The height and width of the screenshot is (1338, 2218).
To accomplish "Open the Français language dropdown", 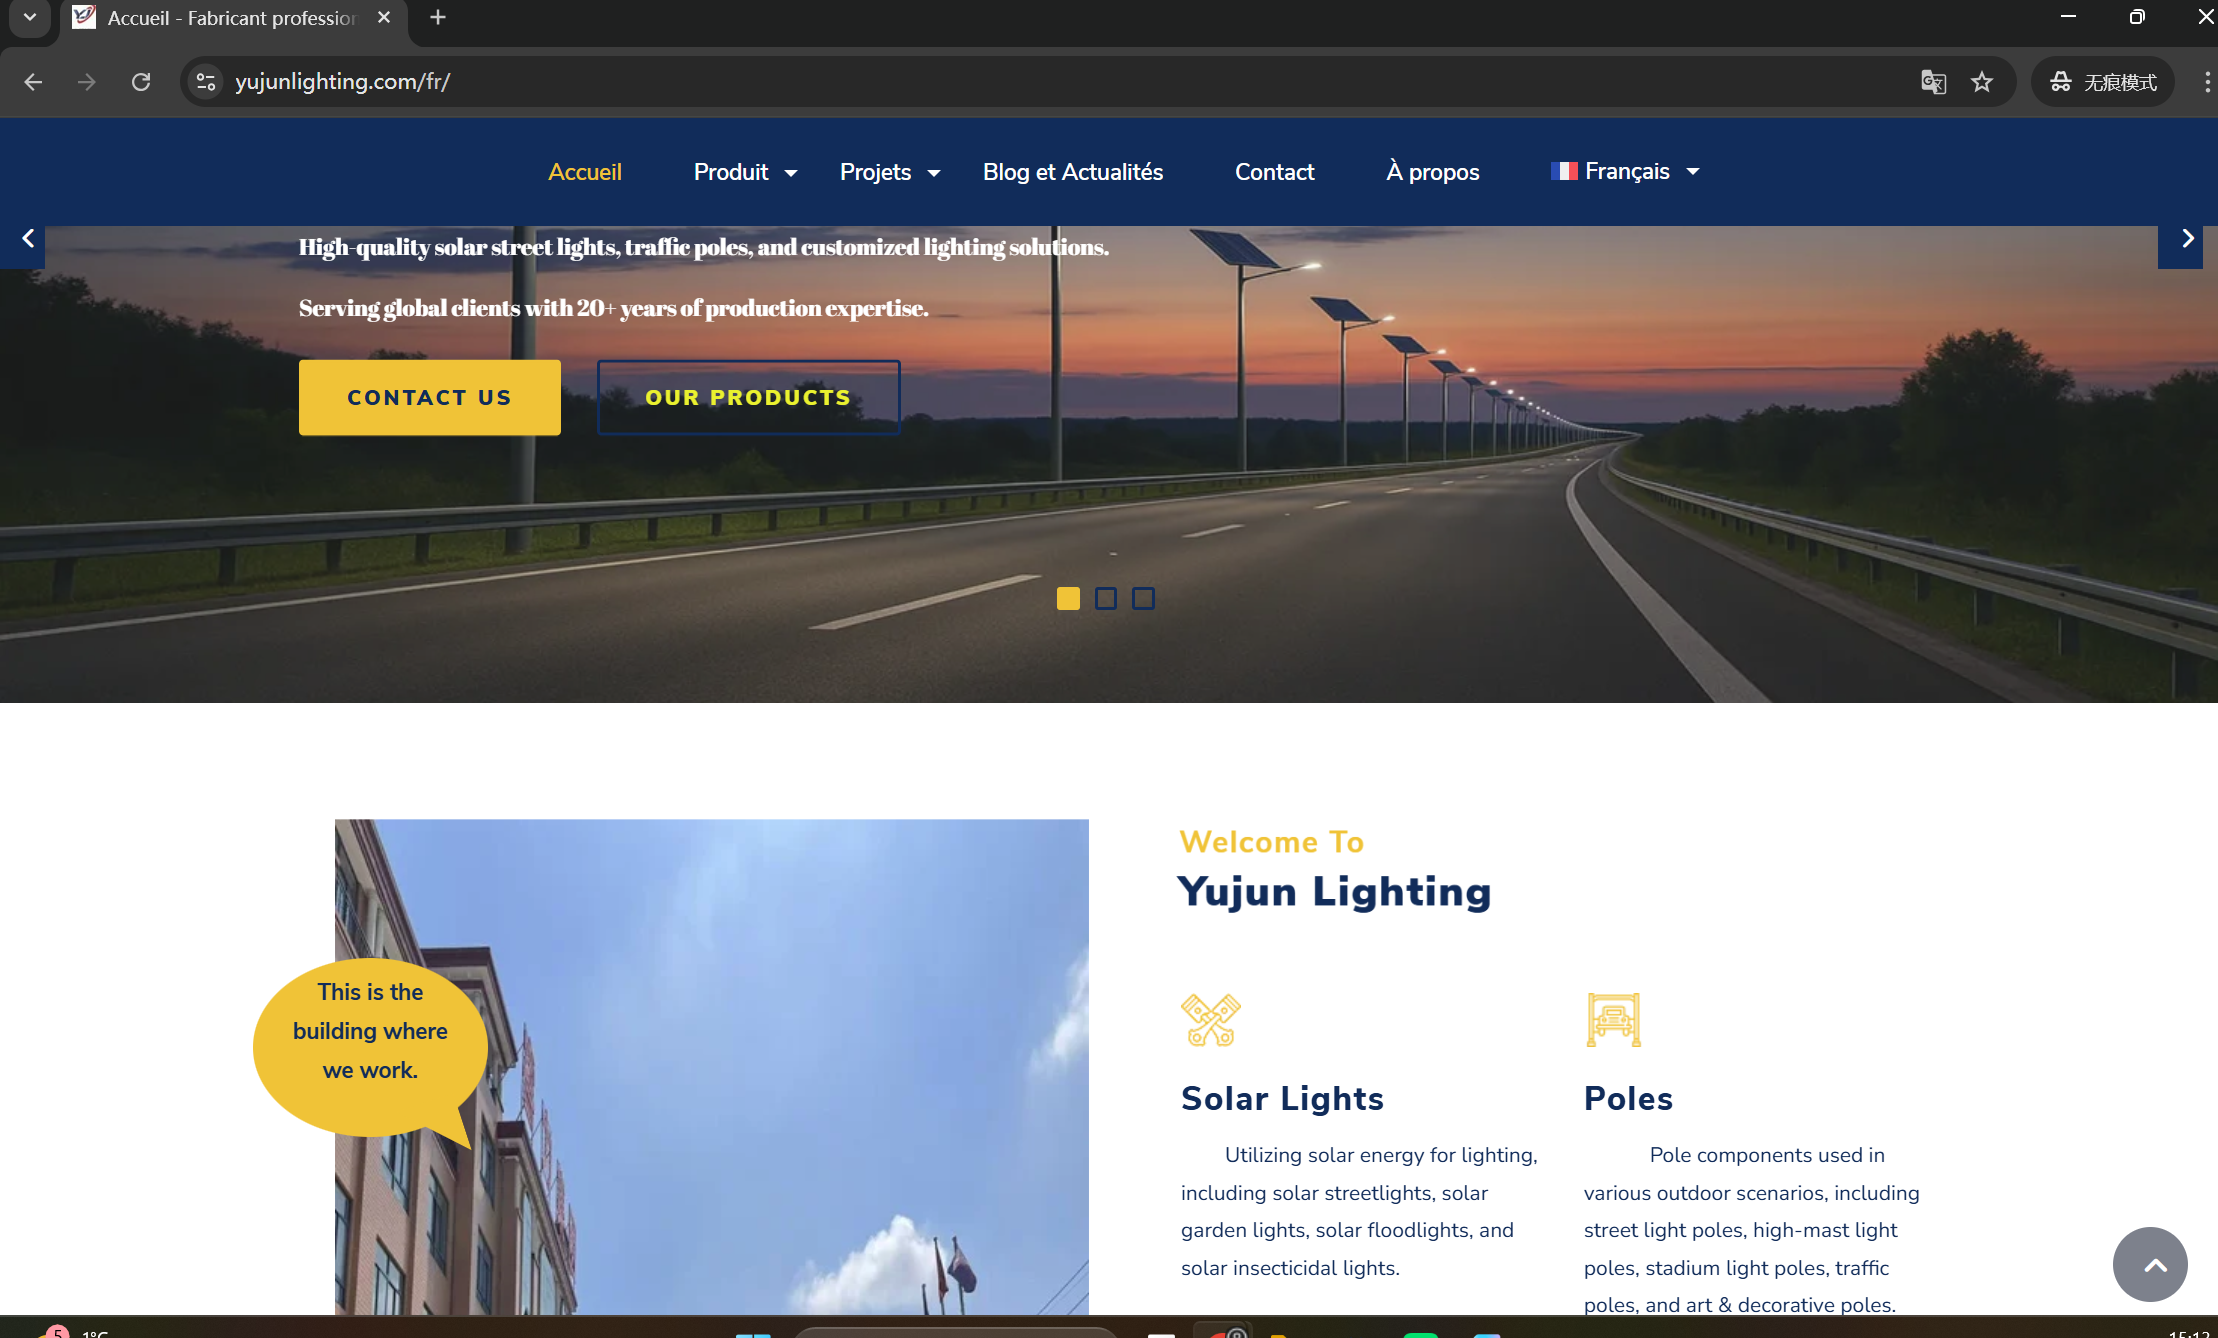I will [1625, 172].
